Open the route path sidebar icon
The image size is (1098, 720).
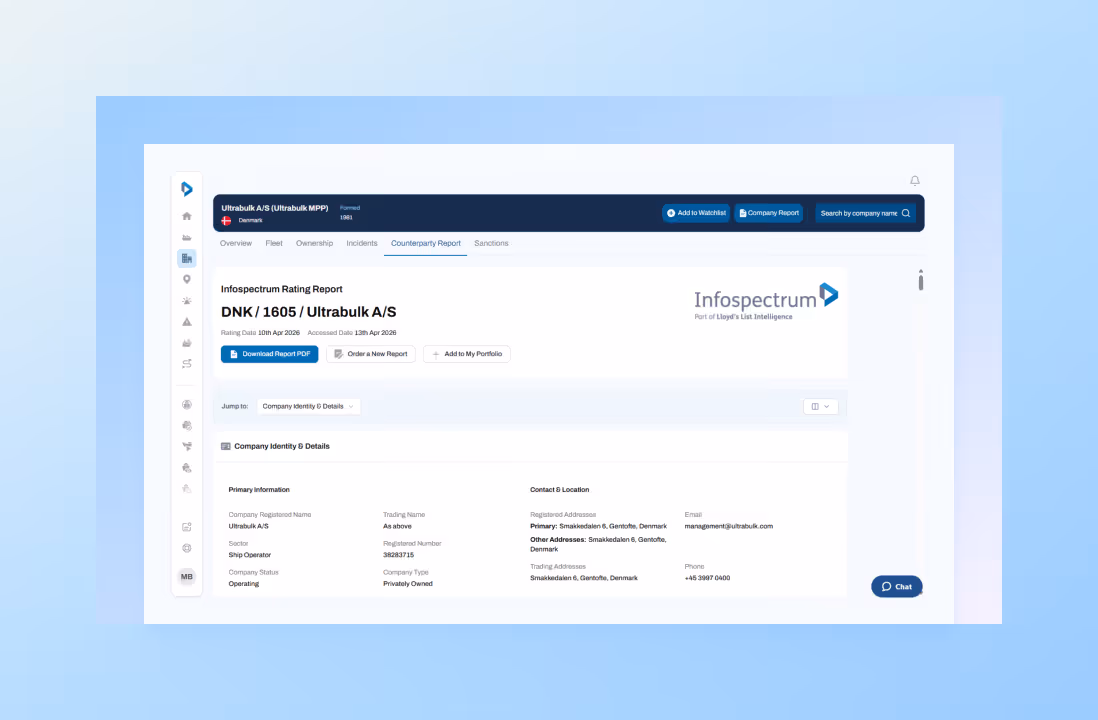pos(187,364)
